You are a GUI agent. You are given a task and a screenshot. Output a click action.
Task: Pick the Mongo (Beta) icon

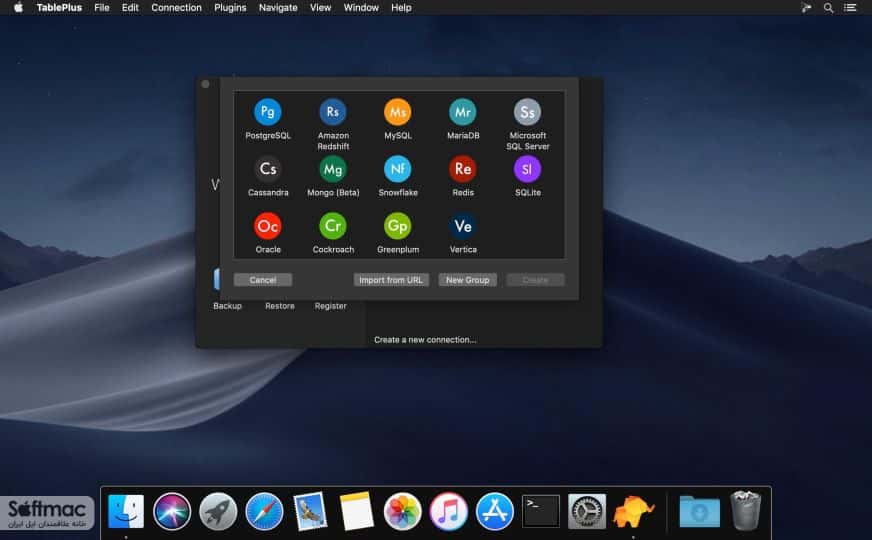pyautogui.click(x=333, y=169)
